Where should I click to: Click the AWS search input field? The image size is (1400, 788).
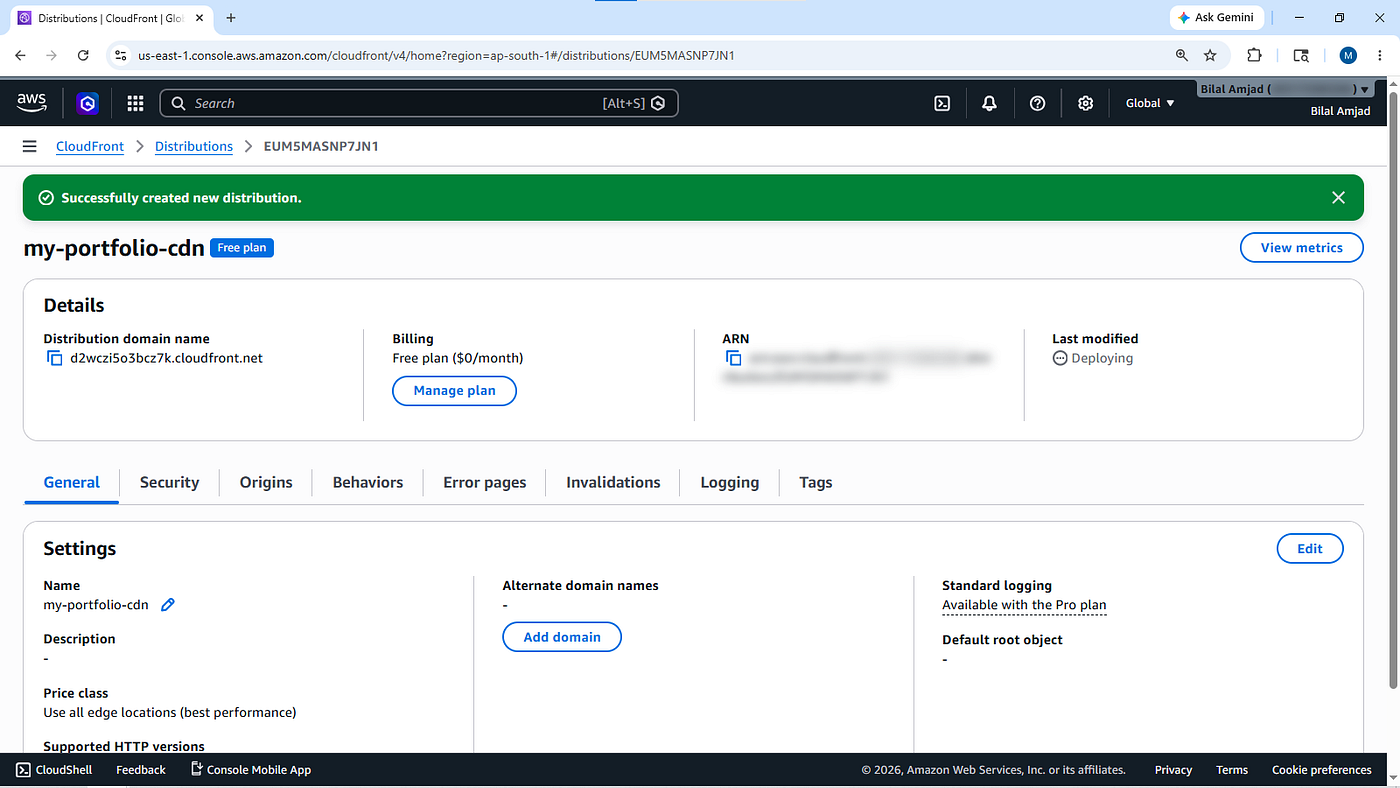point(419,103)
